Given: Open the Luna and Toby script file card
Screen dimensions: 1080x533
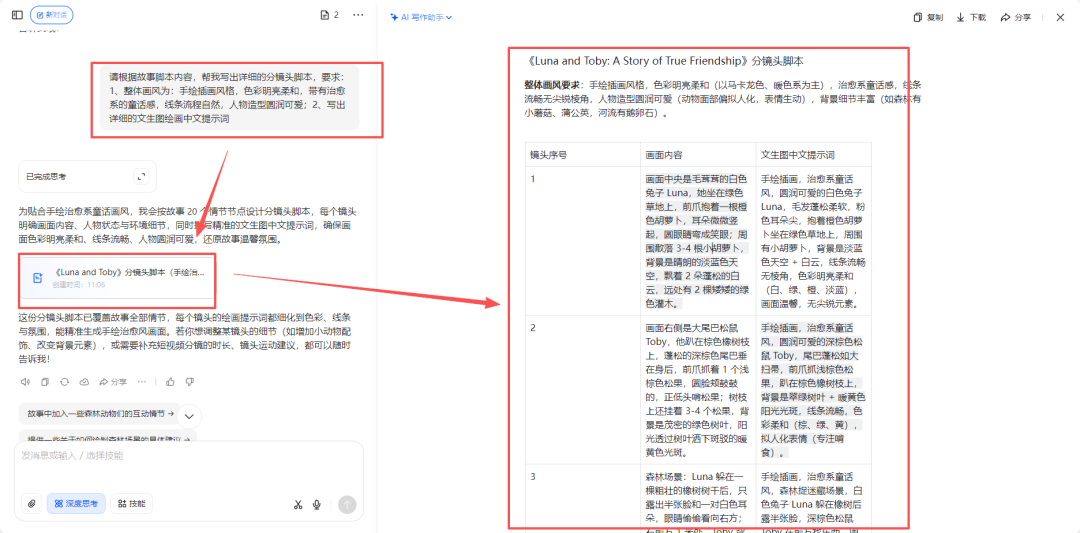Looking at the screenshot, I should 116,277.
